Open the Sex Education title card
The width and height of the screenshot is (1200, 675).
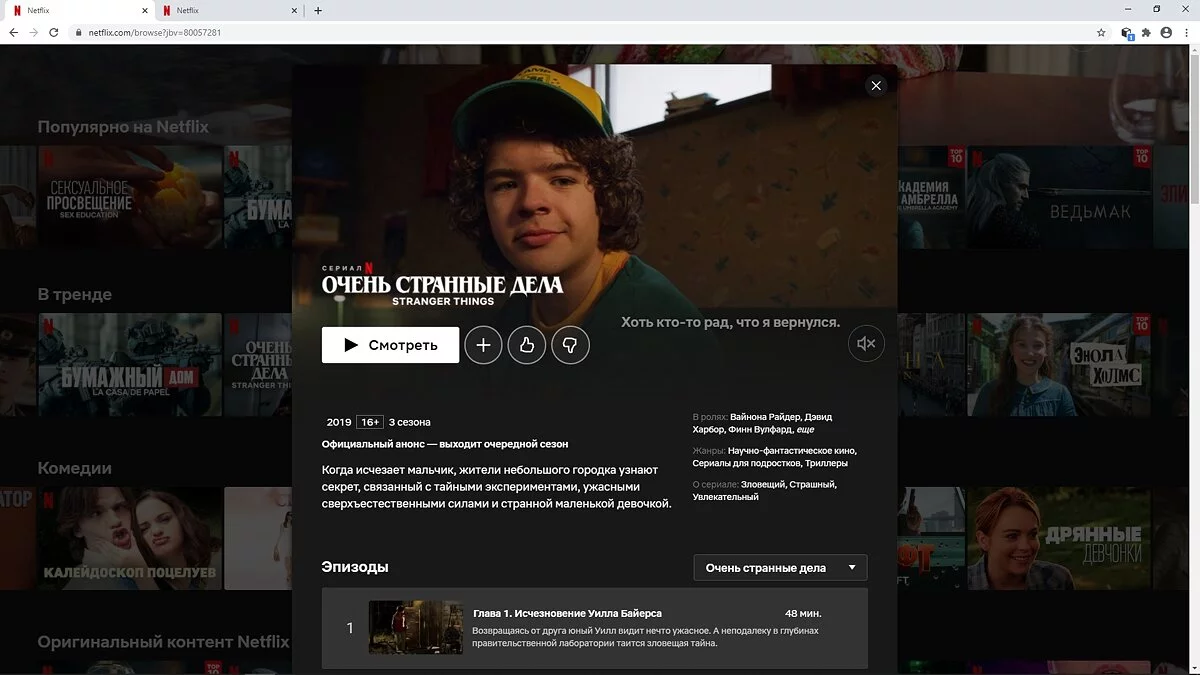pyautogui.click(x=130, y=197)
